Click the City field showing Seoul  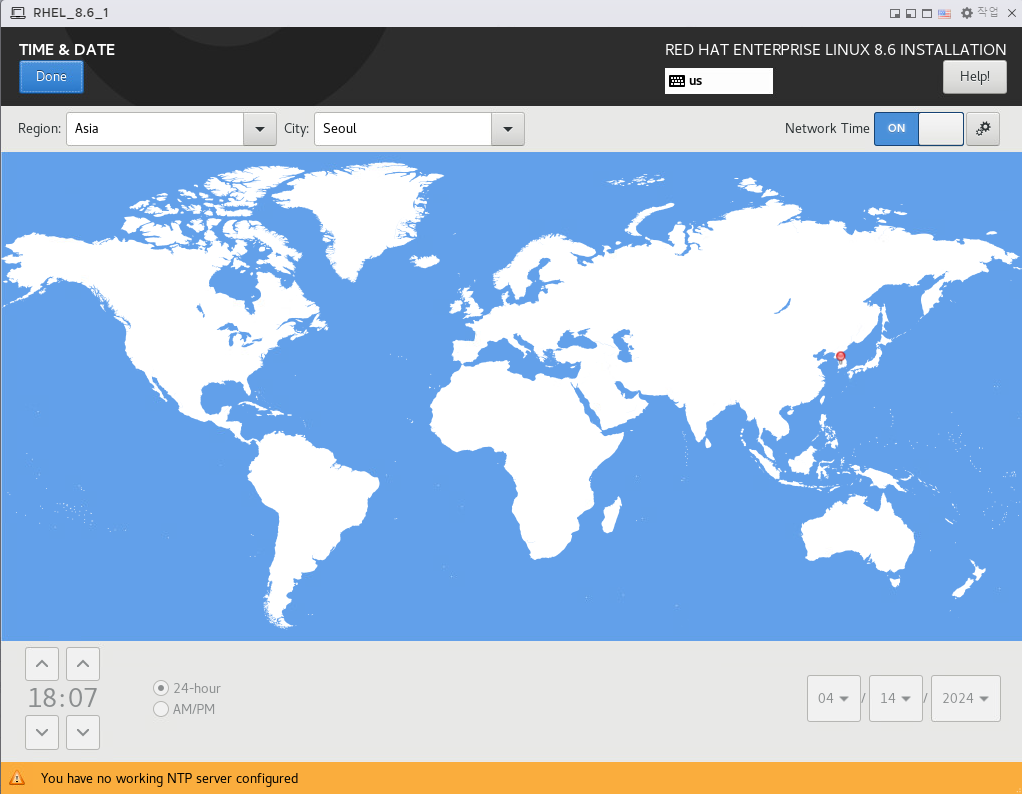[x=403, y=129]
